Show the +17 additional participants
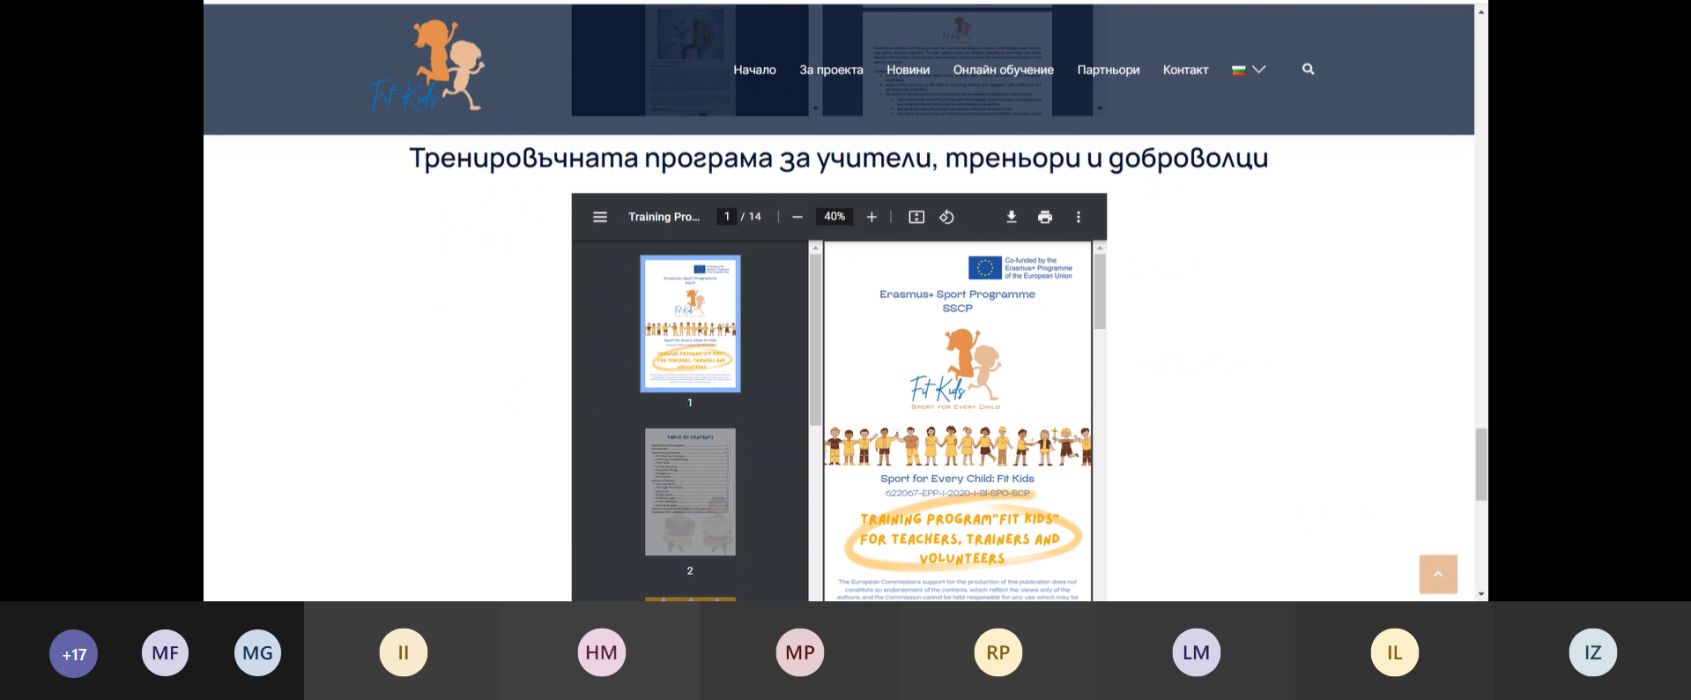The width and height of the screenshot is (1691, 700). click(74, 654)
